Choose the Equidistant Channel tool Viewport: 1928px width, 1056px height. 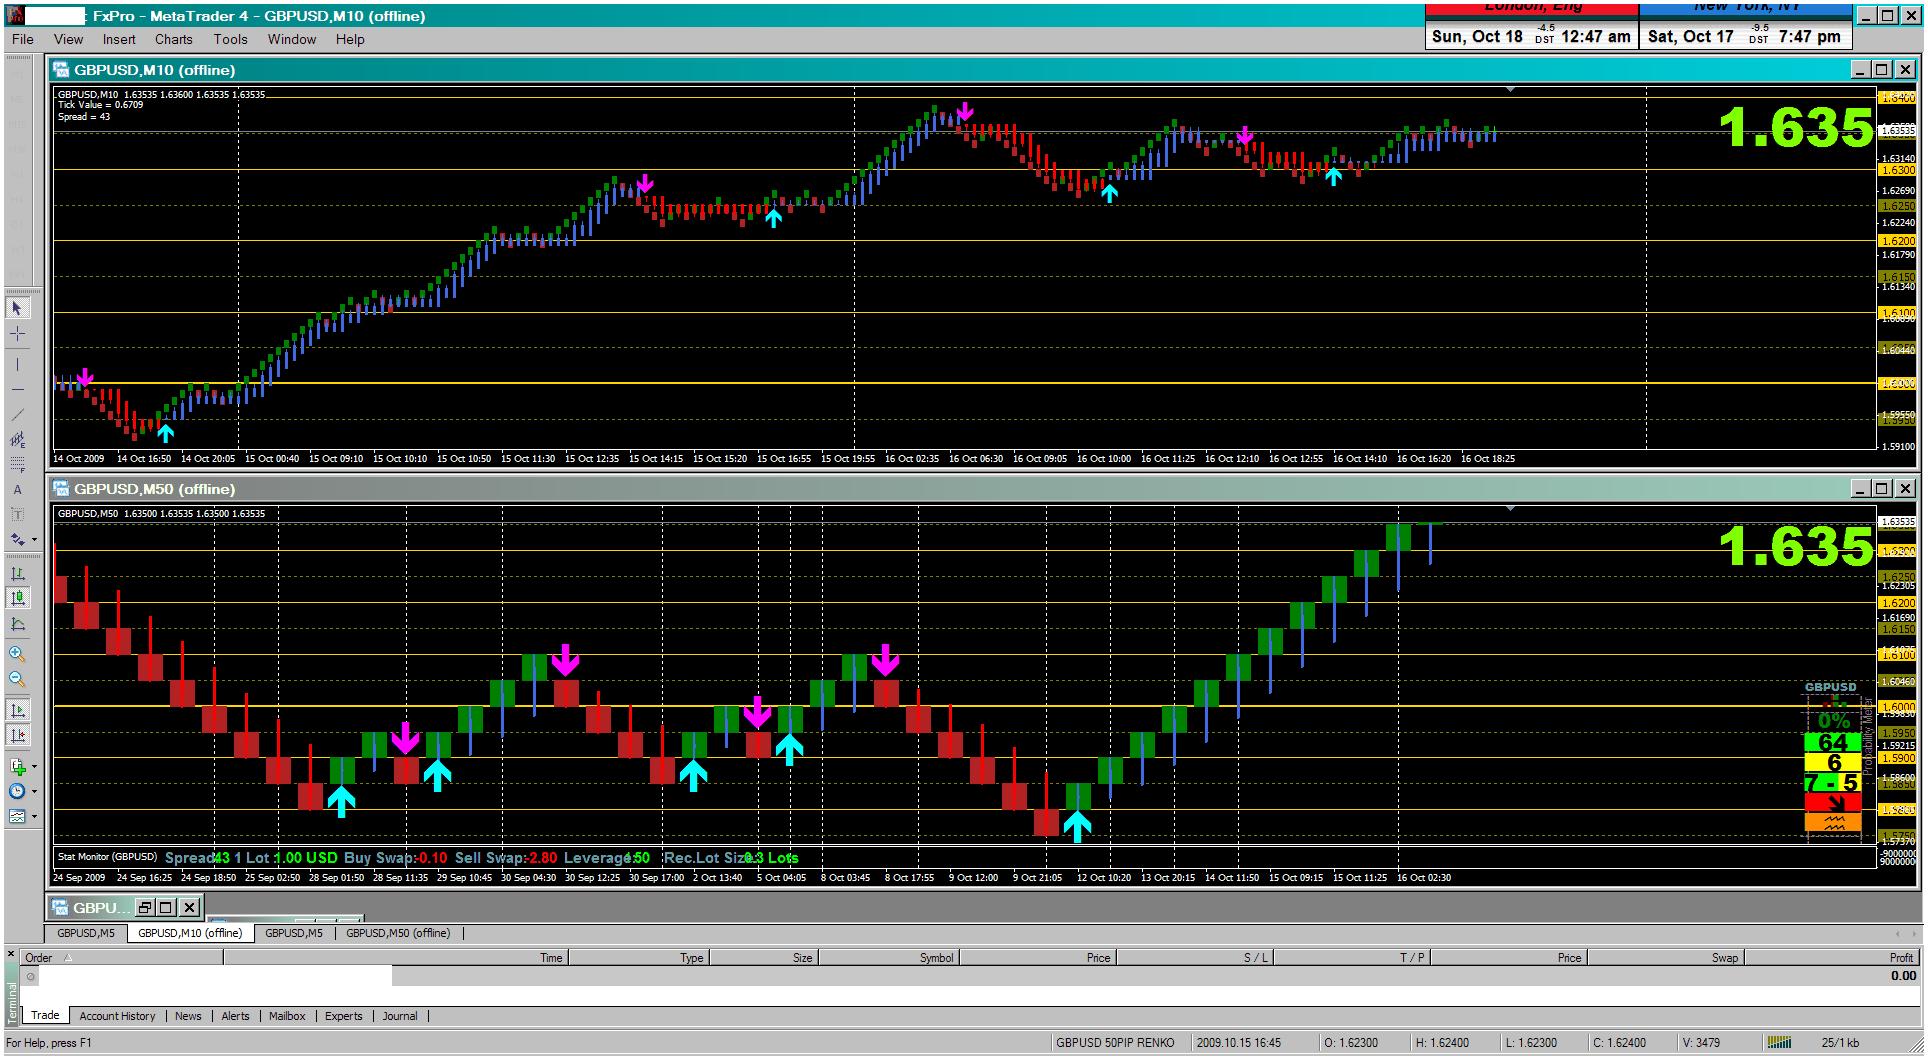[17, 440]
